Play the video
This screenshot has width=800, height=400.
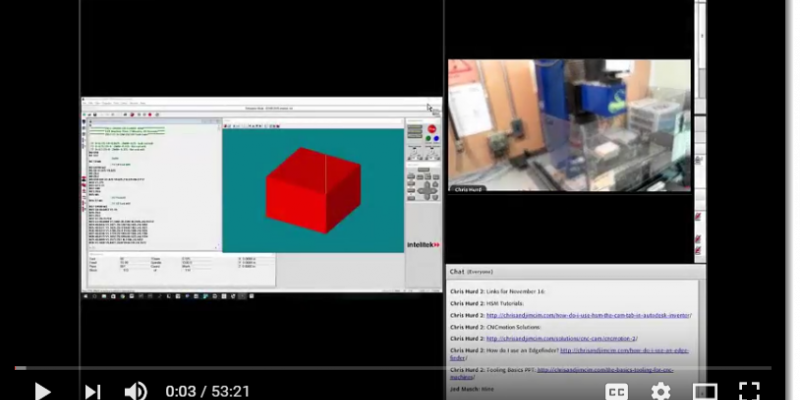[41, 391]
